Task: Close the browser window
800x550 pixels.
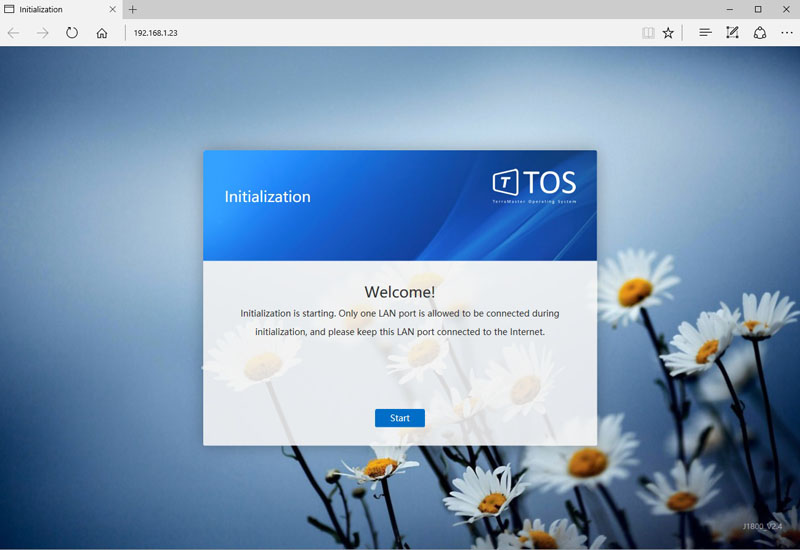Action: pos(786,9)
